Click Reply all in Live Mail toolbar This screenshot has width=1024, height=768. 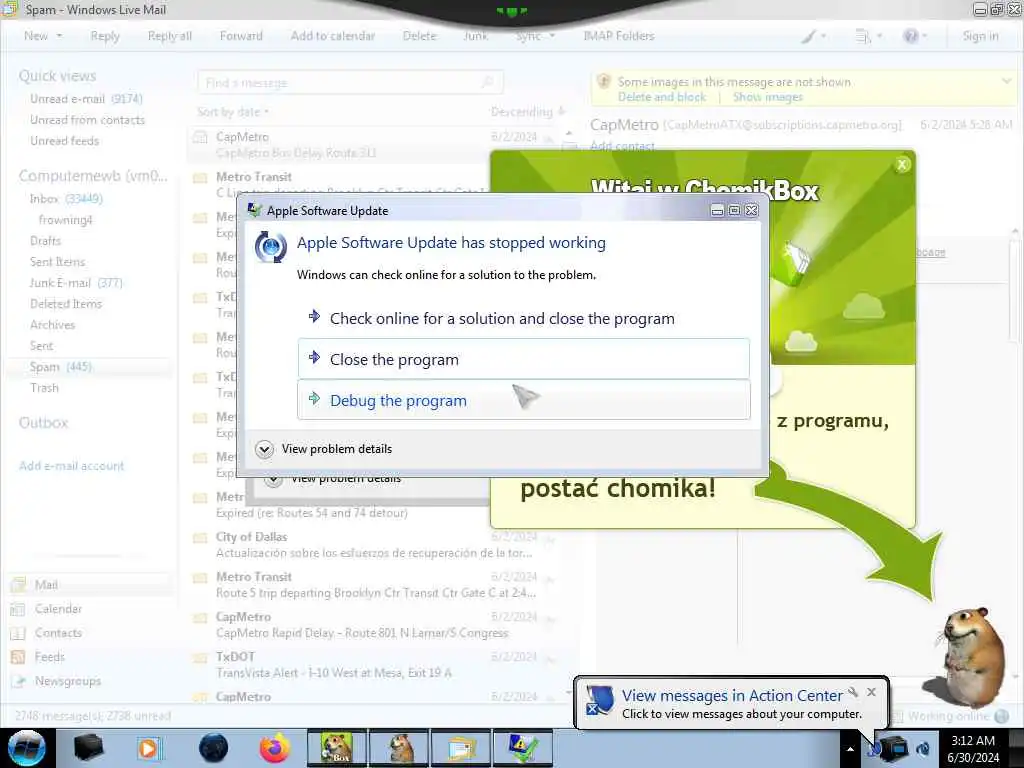(170, 36)
